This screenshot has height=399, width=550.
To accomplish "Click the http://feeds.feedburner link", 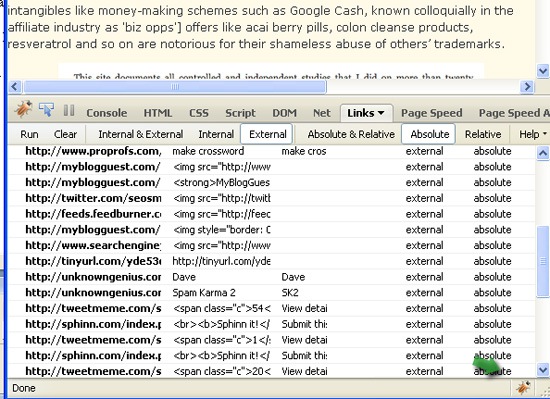I will click(93, 214).
